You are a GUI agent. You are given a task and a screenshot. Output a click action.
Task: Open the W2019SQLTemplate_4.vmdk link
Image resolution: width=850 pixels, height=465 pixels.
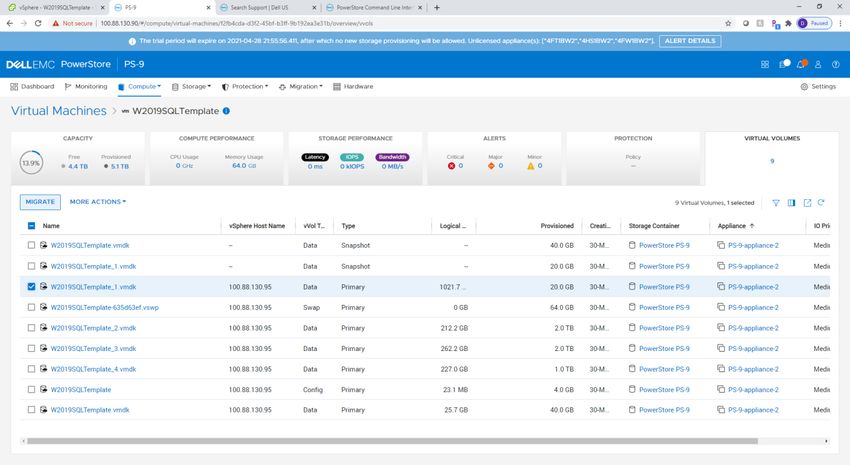coord(93,369)
